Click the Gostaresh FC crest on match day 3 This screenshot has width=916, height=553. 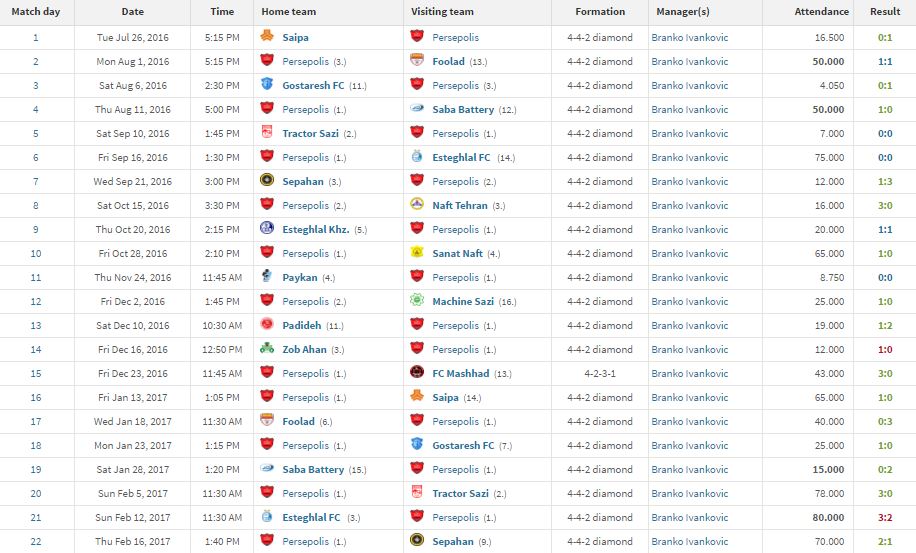(x=267, y=84)
